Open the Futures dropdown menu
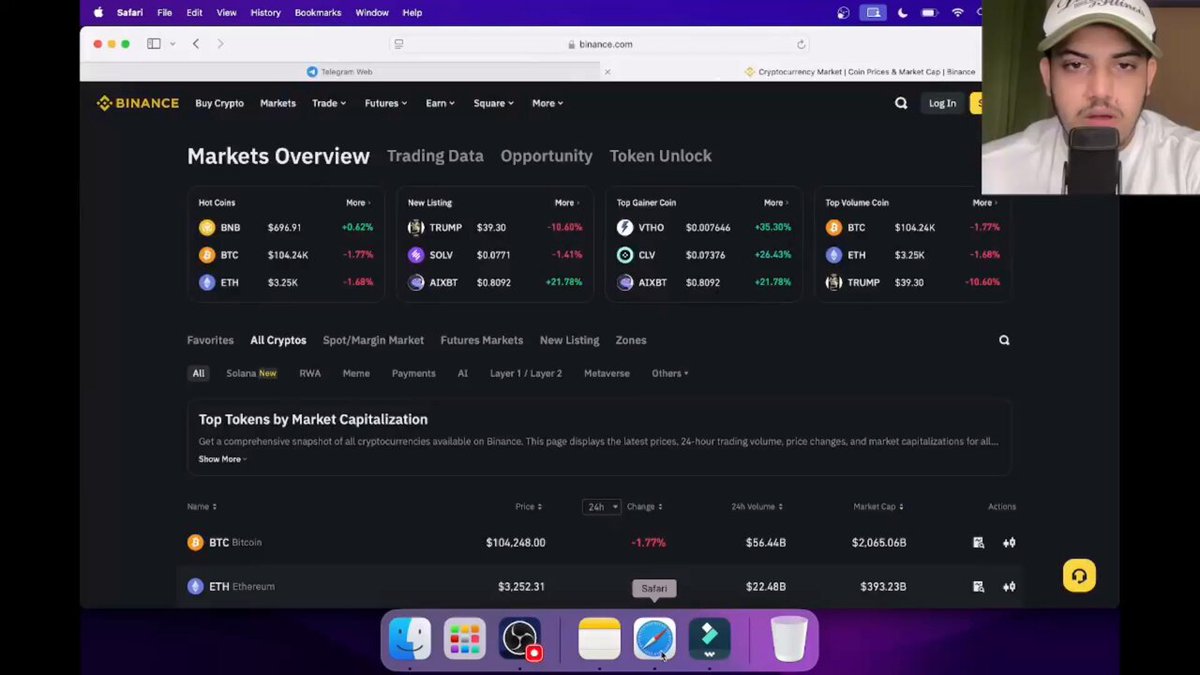This screenshot has height=675, width=1200. (385, 103)
